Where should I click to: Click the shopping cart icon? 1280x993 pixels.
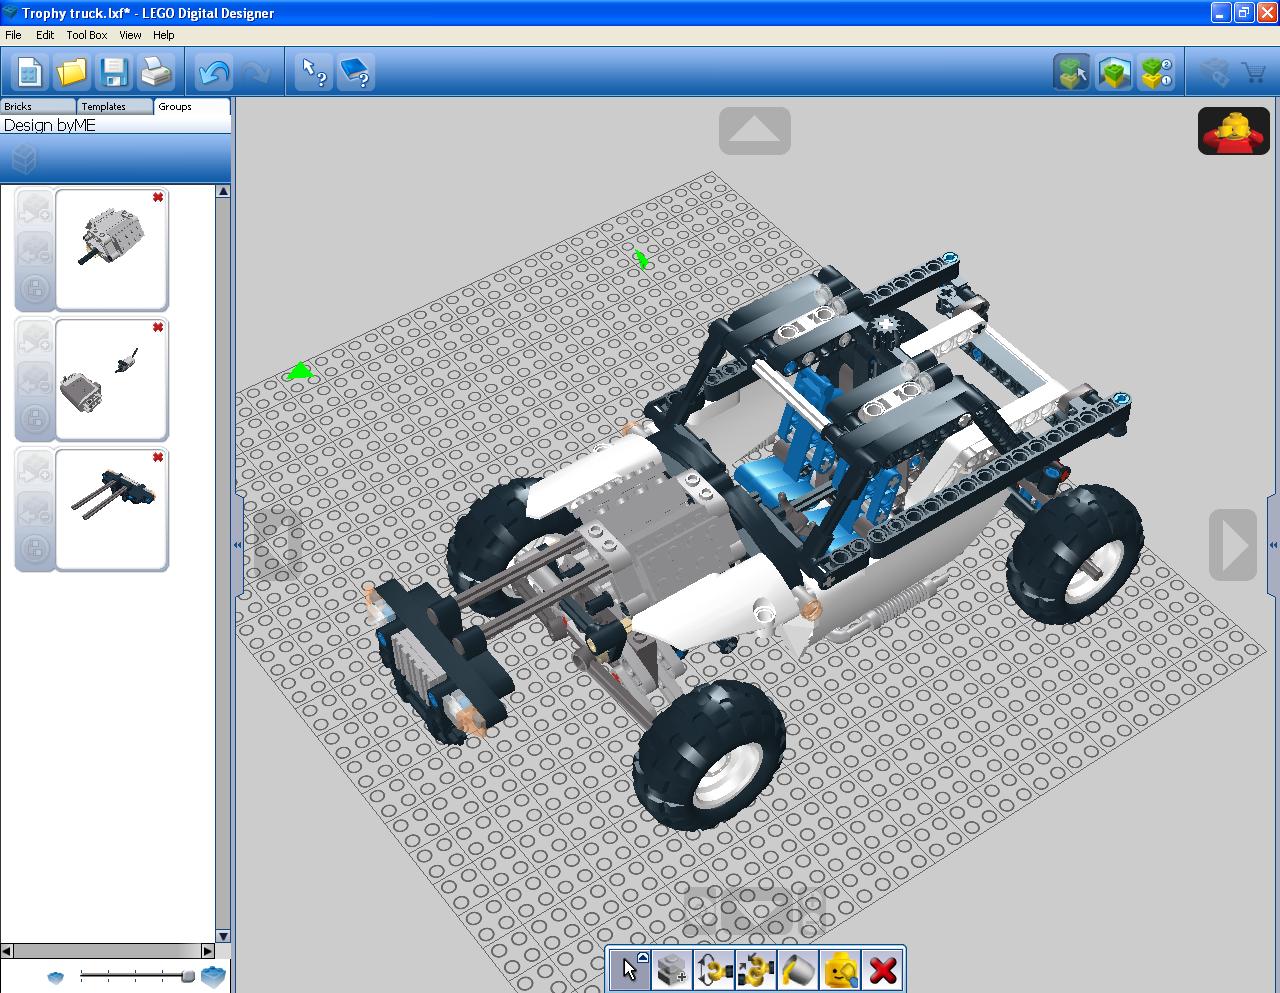click(1254, 72)
